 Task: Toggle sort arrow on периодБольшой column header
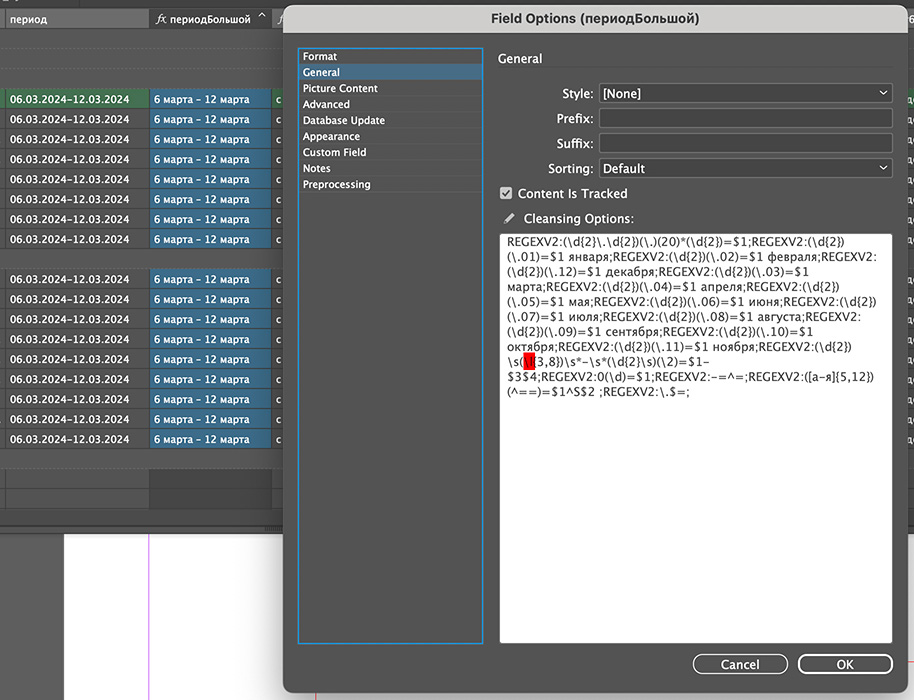coord(262,16)
